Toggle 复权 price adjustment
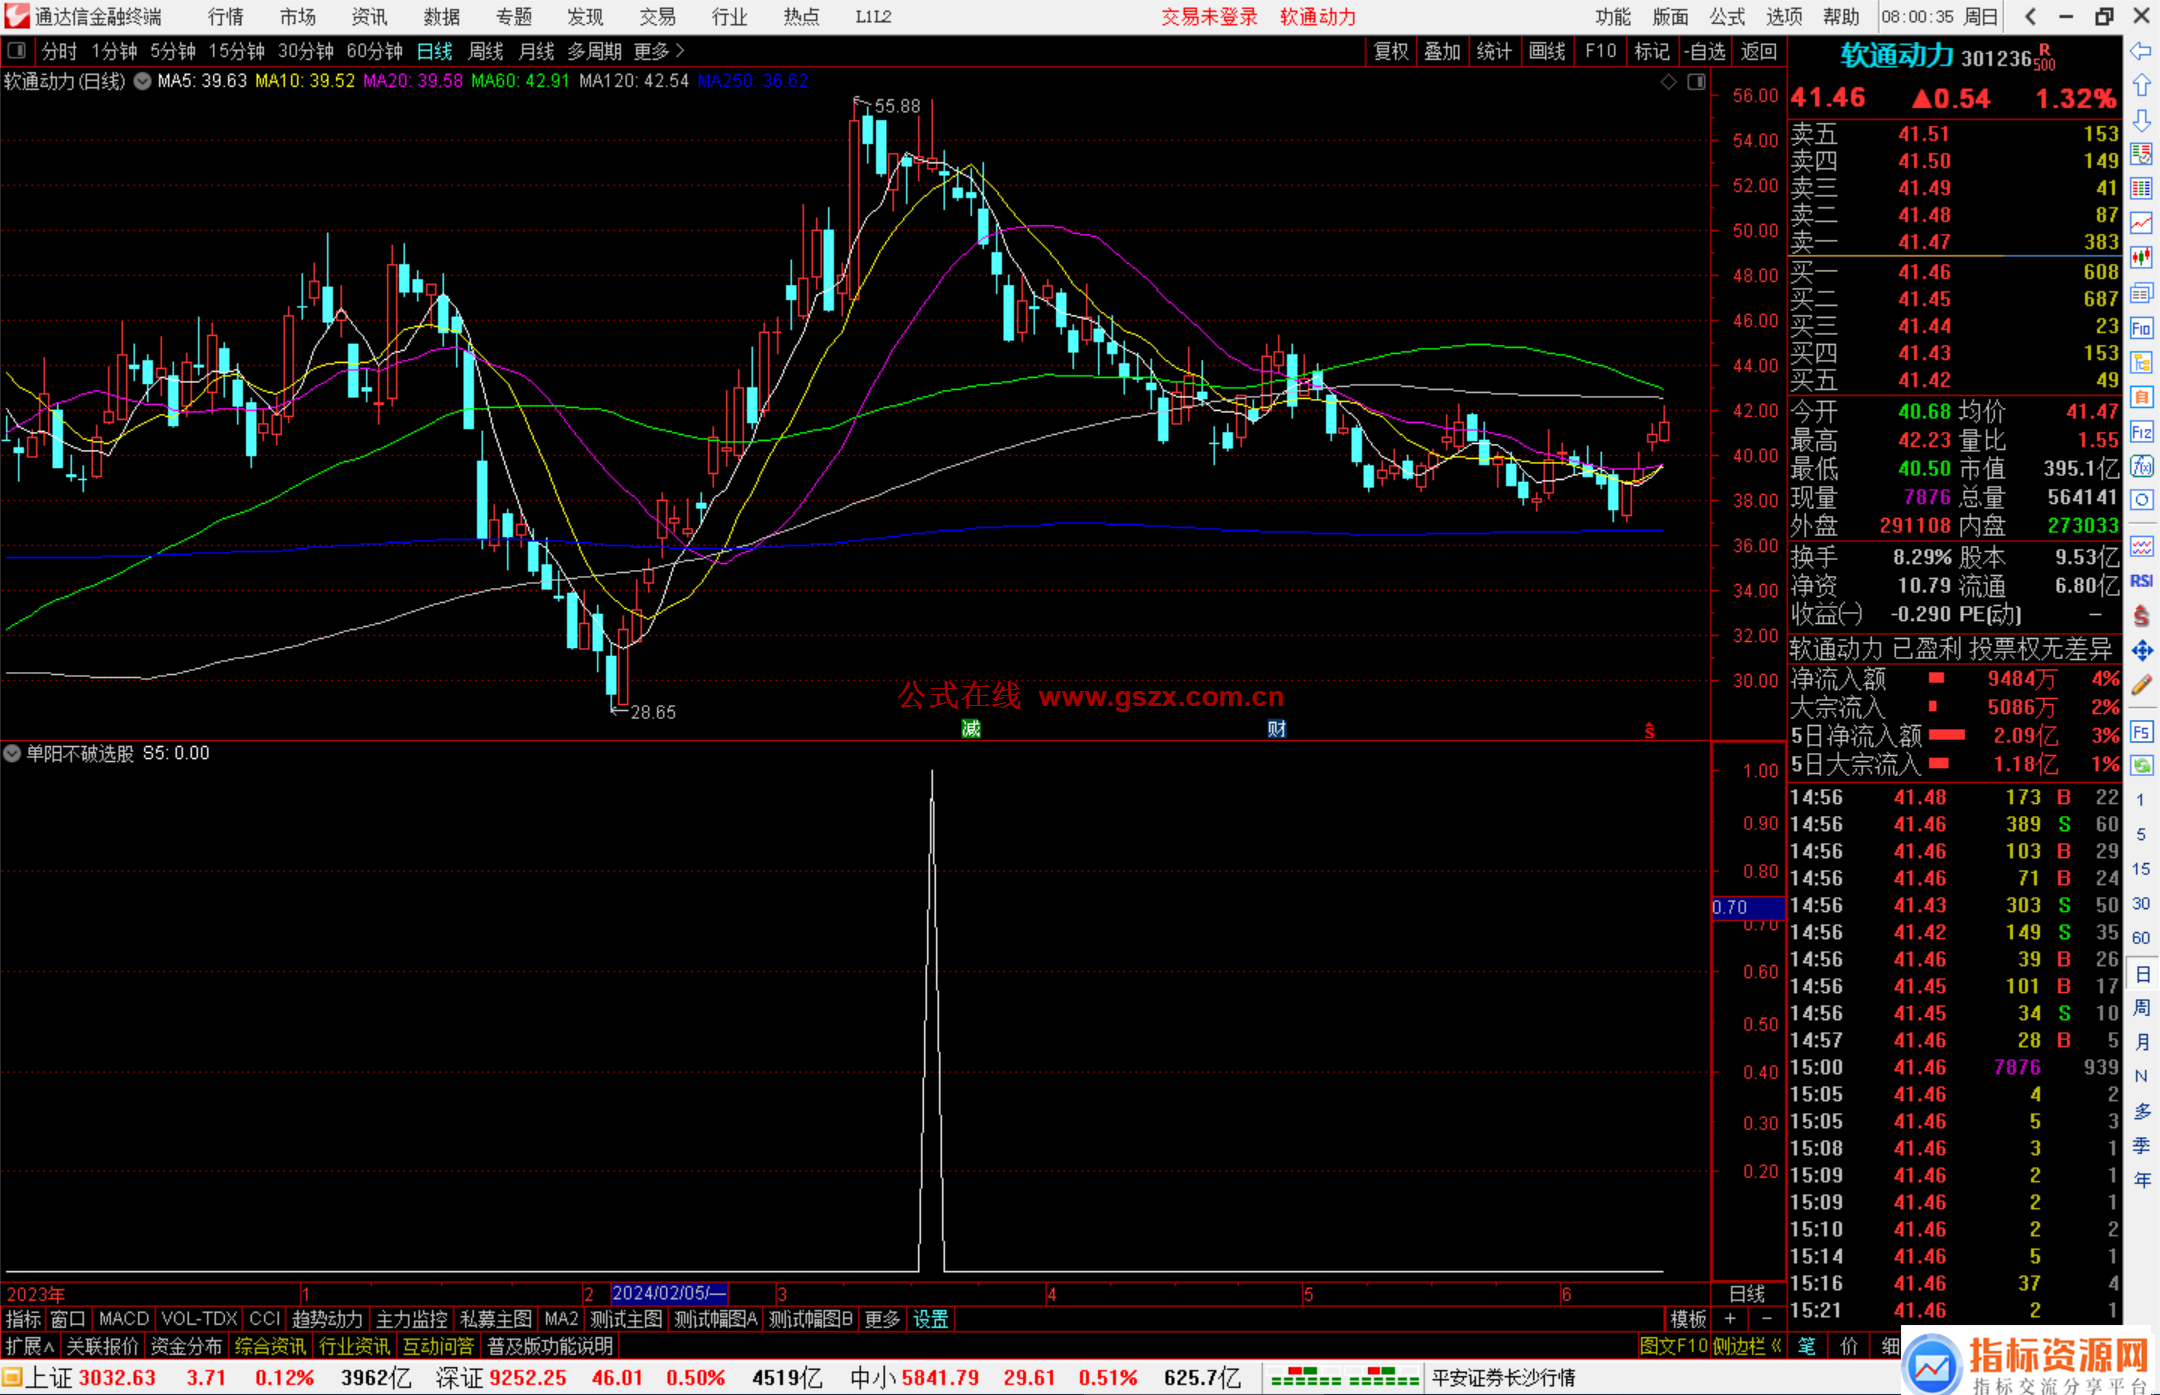This screenshot has width=2160, height=1395. point(1391,51)
